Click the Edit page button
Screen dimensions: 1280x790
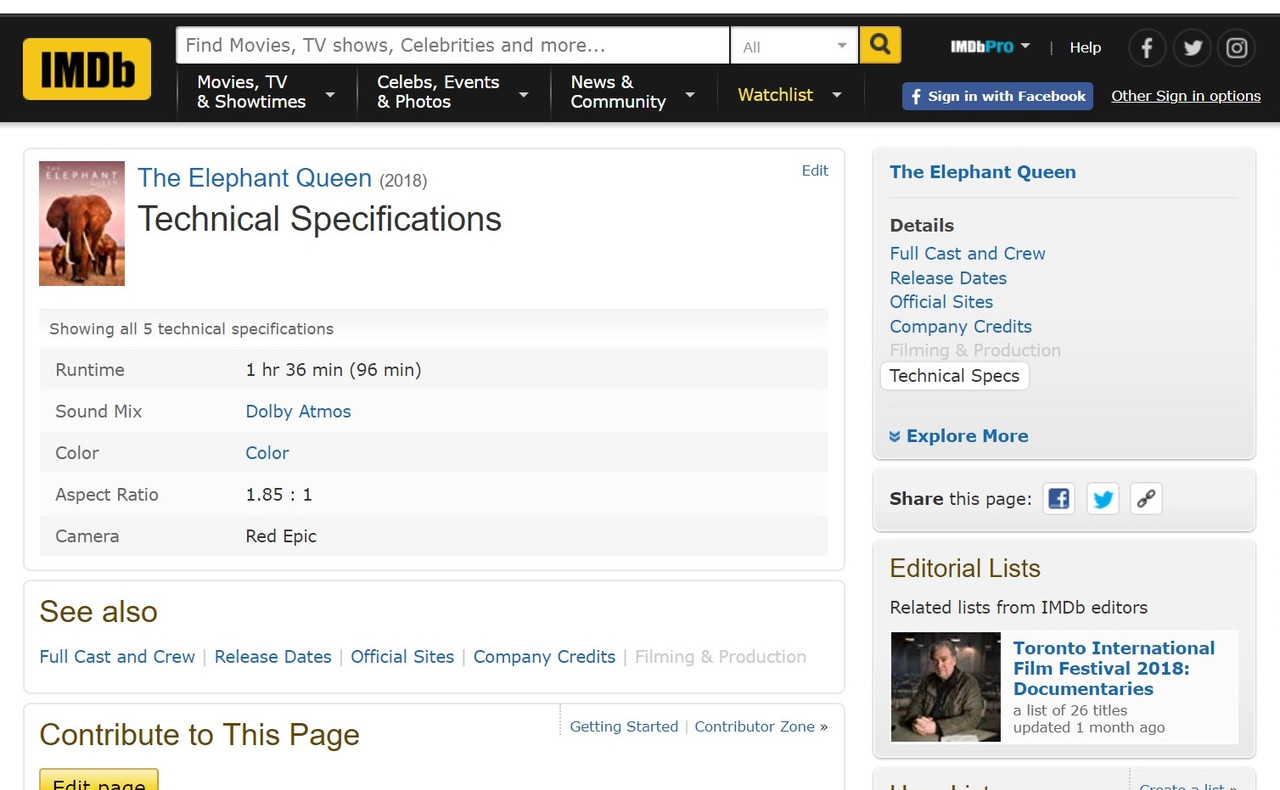(99, 780)
